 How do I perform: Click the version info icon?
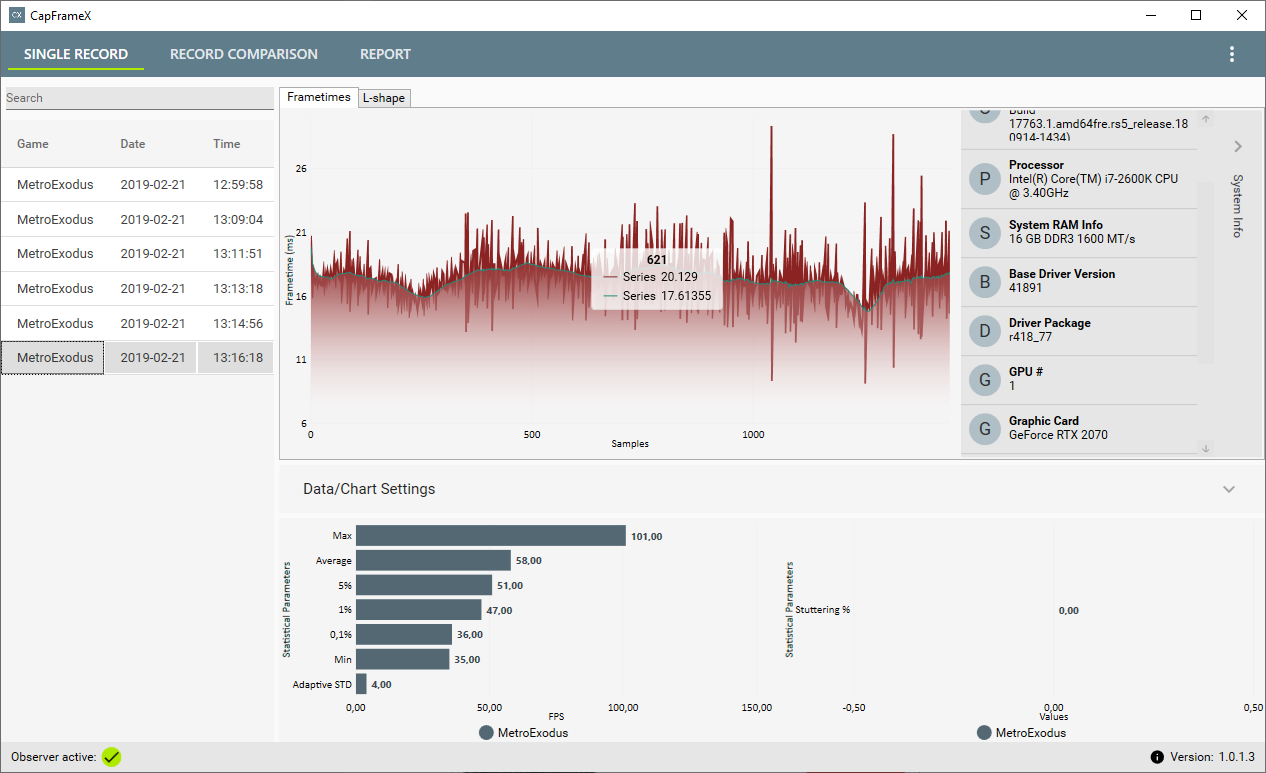pyautogui.click(x=1157, y=757)
